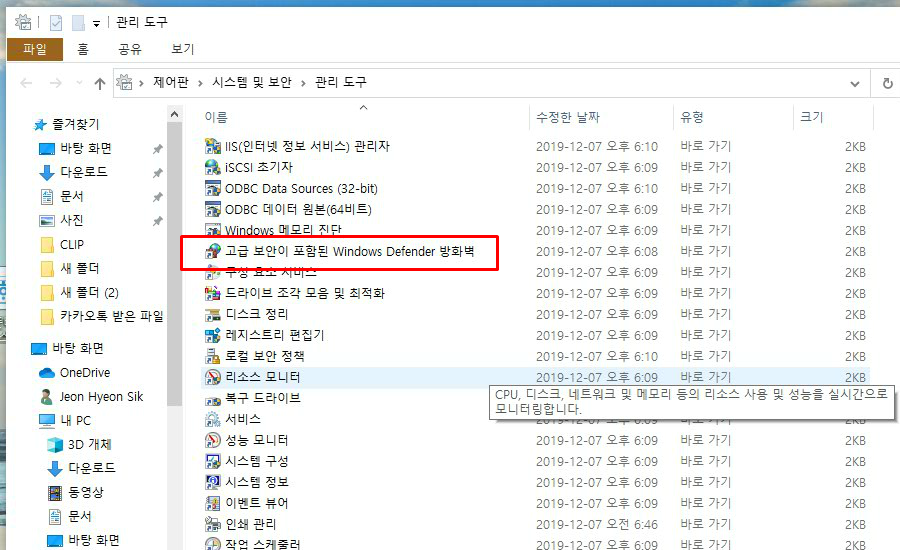Open the quick access toolbar dropdown arrow
The width and height of the screenshot is (900, 550).
point(96,24)
